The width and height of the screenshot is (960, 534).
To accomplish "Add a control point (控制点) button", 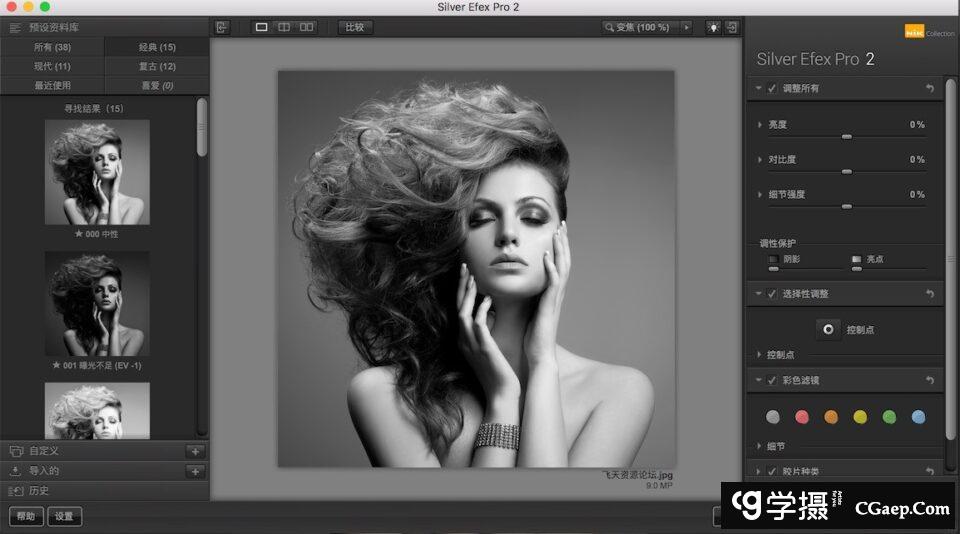I will [x=828, y=329].
